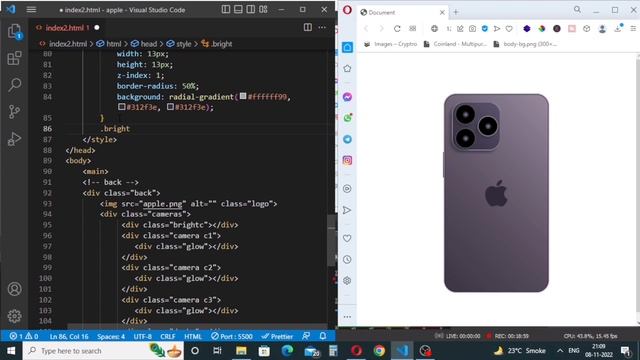This screenshot has height=360, width=640.
Task: Open the VS Code hamburger application menu
Action: coord(31,9)
